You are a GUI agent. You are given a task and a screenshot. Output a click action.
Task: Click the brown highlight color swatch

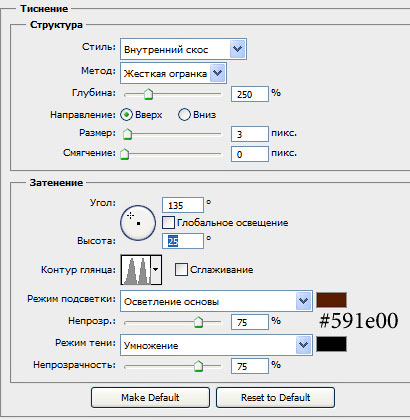click(x=331, y=300)
